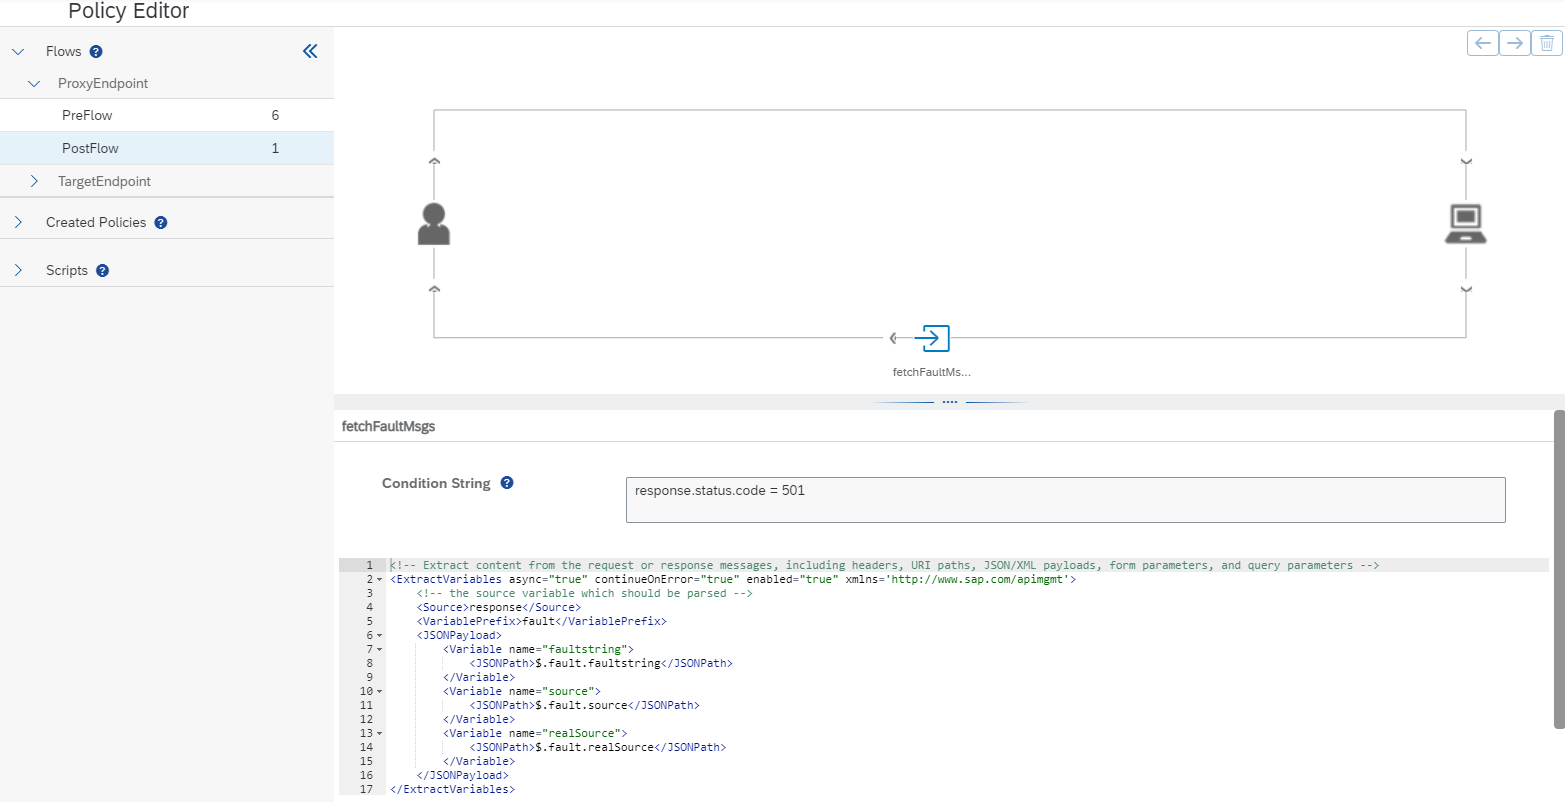
Task: Fold the JSONPayload code block at line 6
Action: pos(379,636)
